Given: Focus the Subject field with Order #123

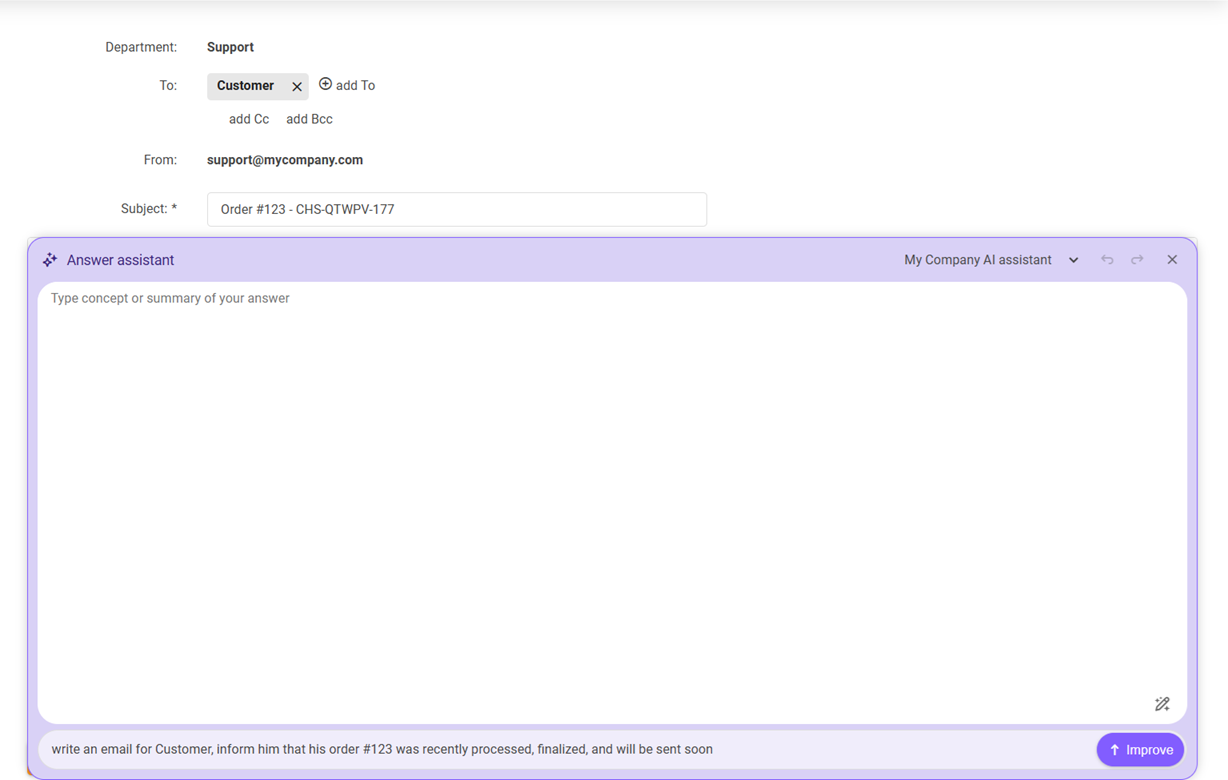Looking at the screenshot, I should (456, 210).
